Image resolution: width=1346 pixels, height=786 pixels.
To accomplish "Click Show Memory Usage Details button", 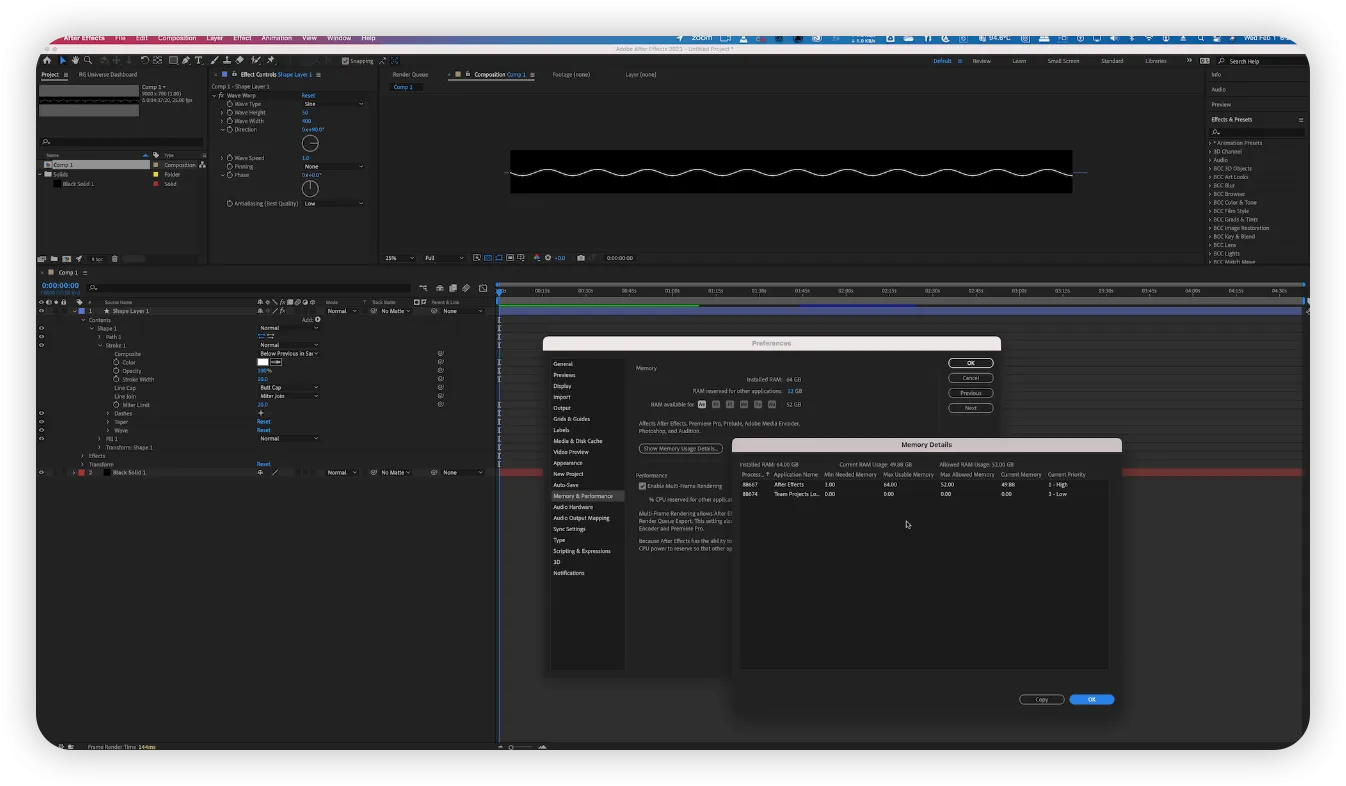I will coord(681,449).
